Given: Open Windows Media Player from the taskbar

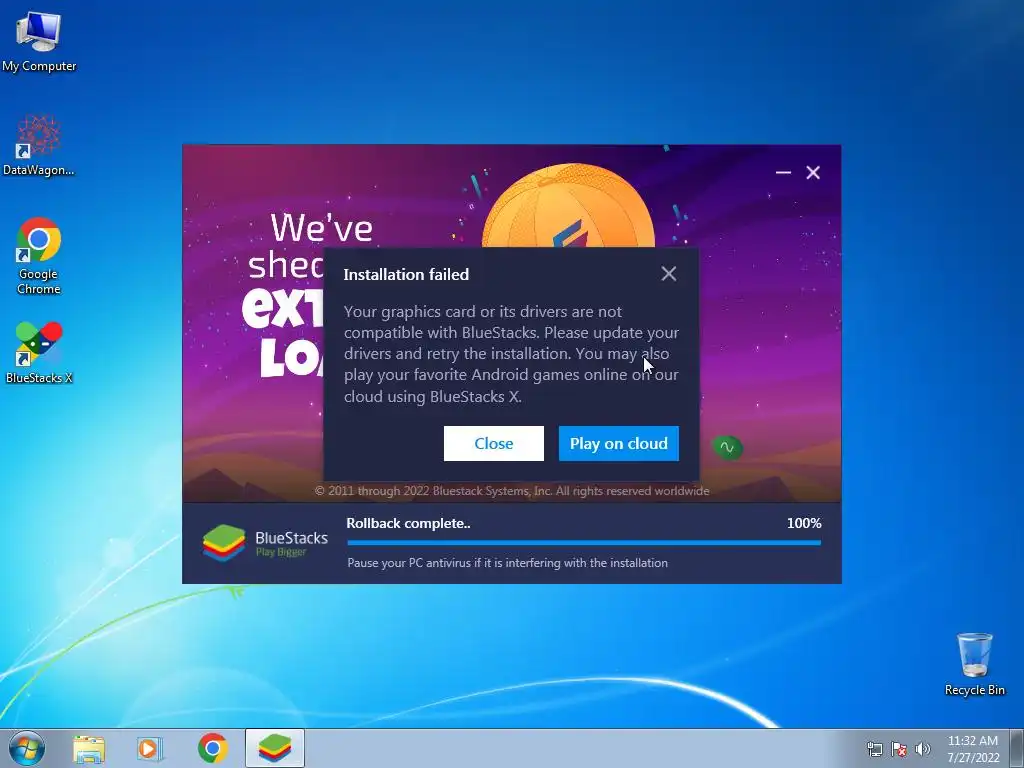Looking at the screenshot, I should point(150,748).
